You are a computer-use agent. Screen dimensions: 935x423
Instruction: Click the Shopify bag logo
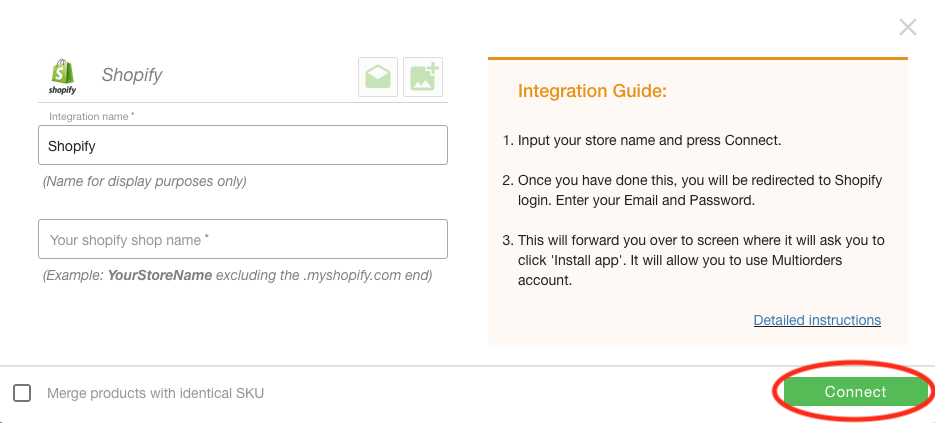coord(63,77)
